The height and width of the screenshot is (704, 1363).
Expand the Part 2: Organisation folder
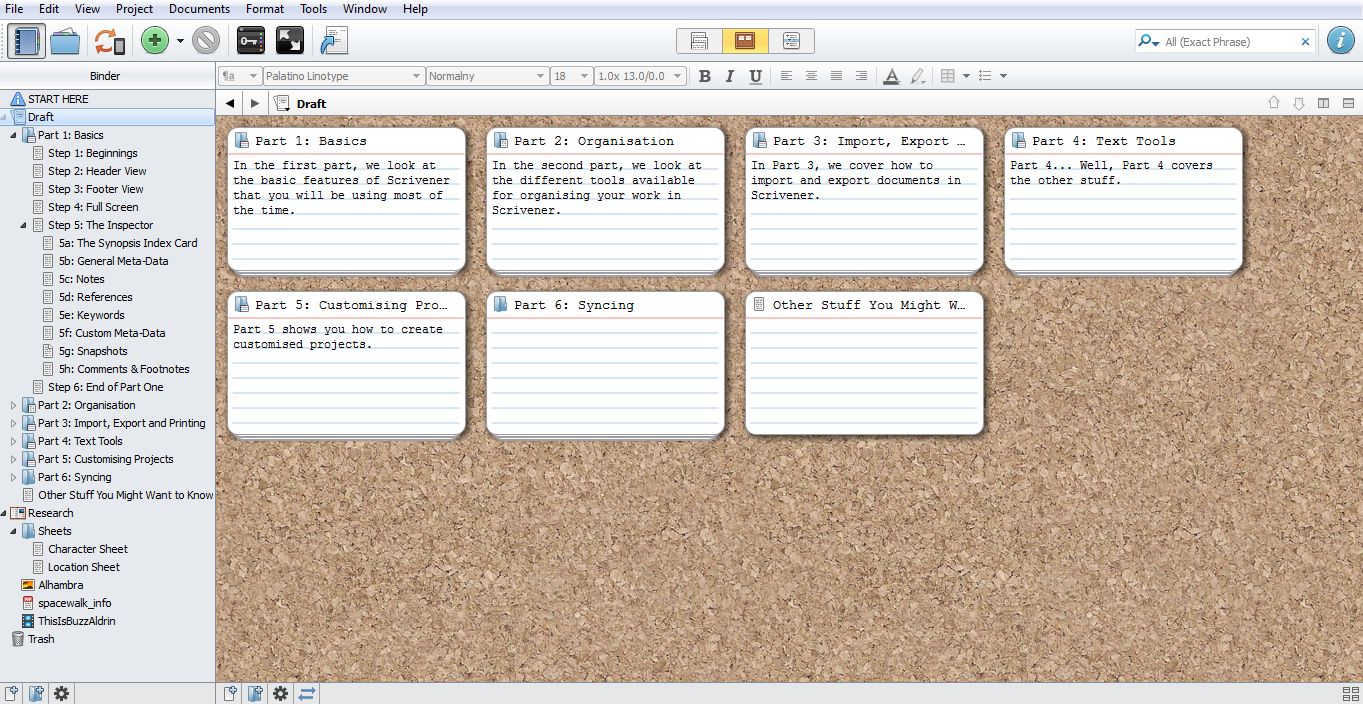[x=14, y=405]
